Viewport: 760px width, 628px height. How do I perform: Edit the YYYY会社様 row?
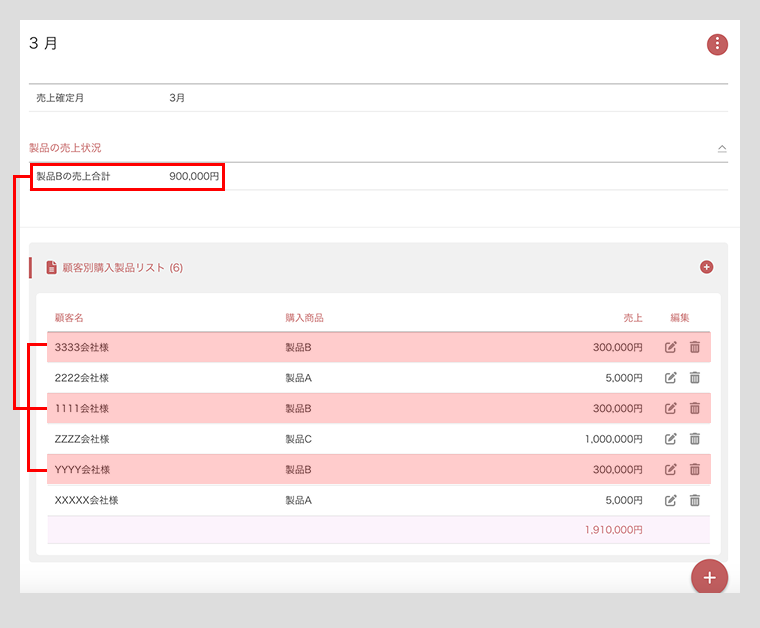(671, 469)
